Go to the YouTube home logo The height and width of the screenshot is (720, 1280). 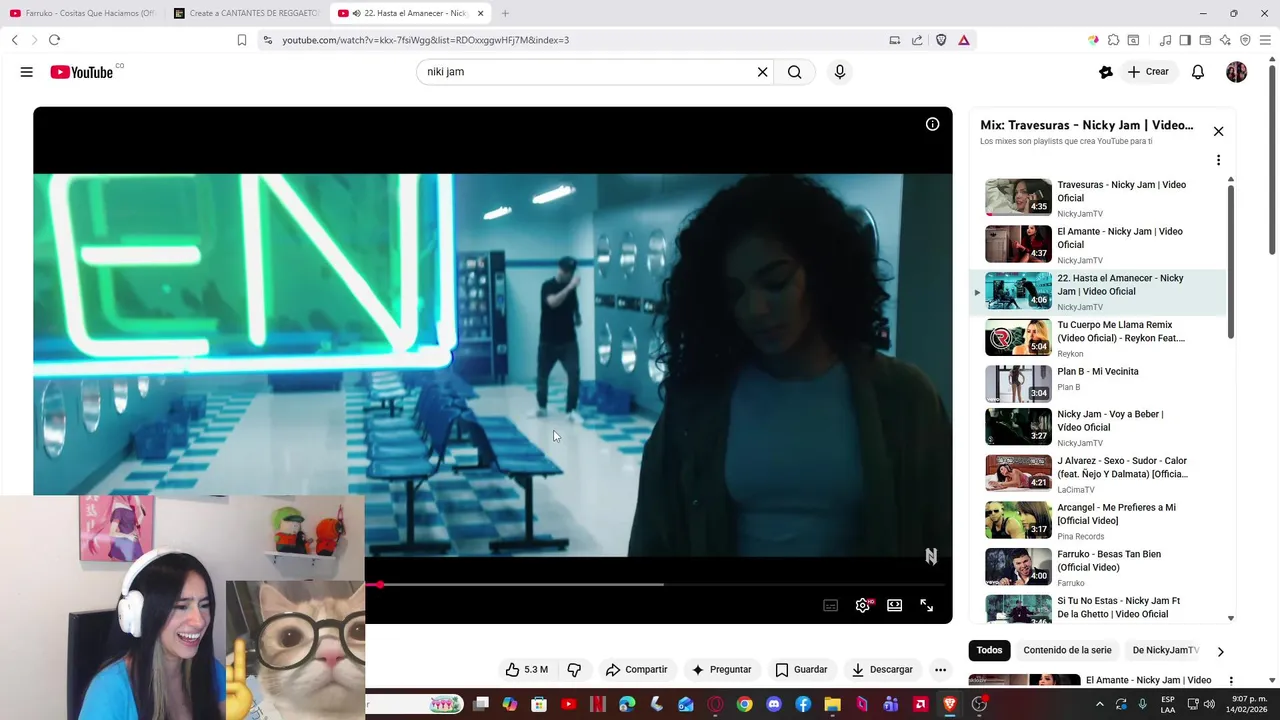click(x=82, y=72)
